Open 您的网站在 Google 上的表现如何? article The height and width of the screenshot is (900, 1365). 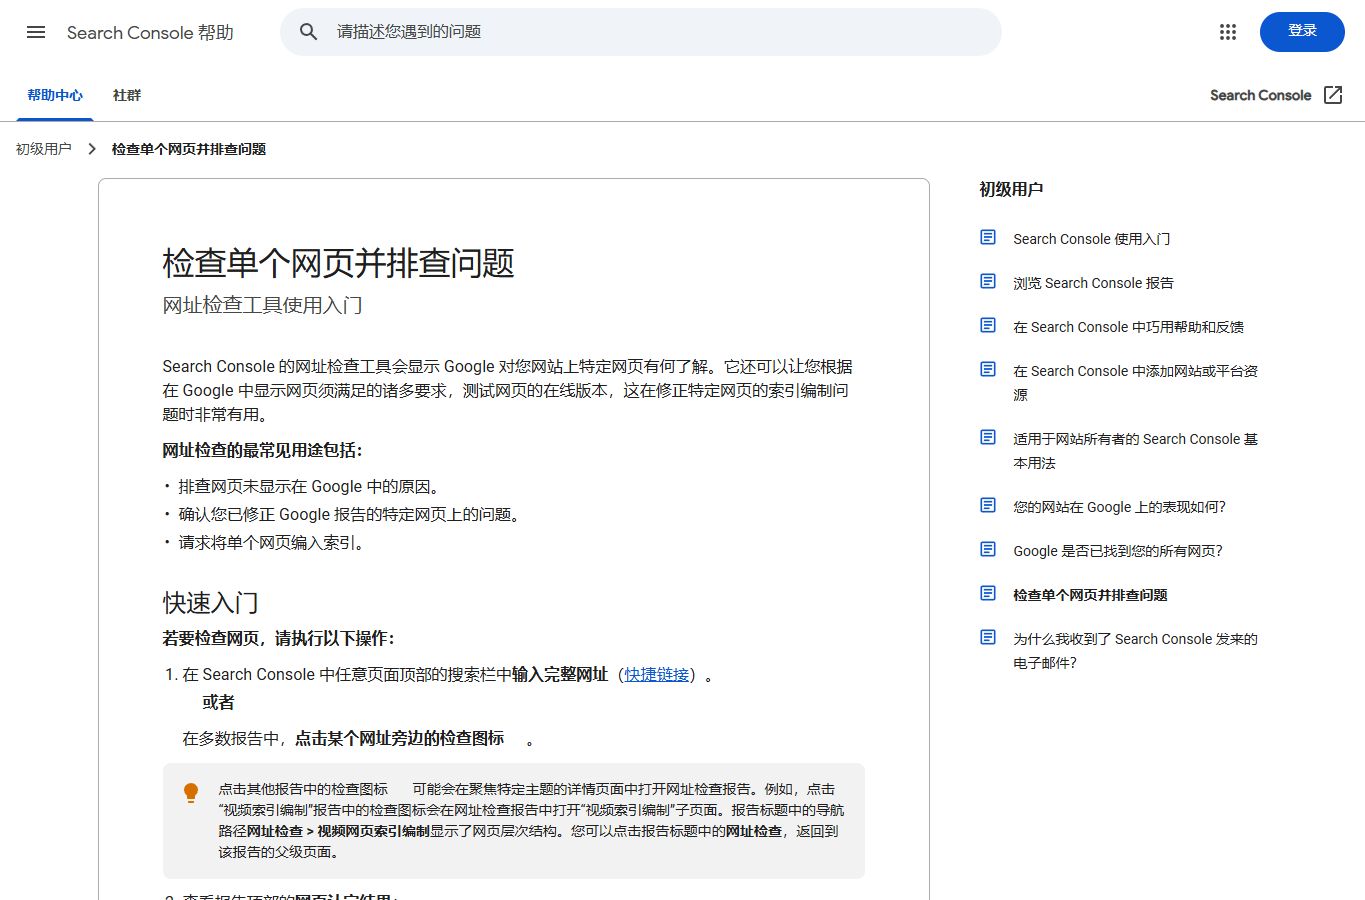(x=1119, y=507)
